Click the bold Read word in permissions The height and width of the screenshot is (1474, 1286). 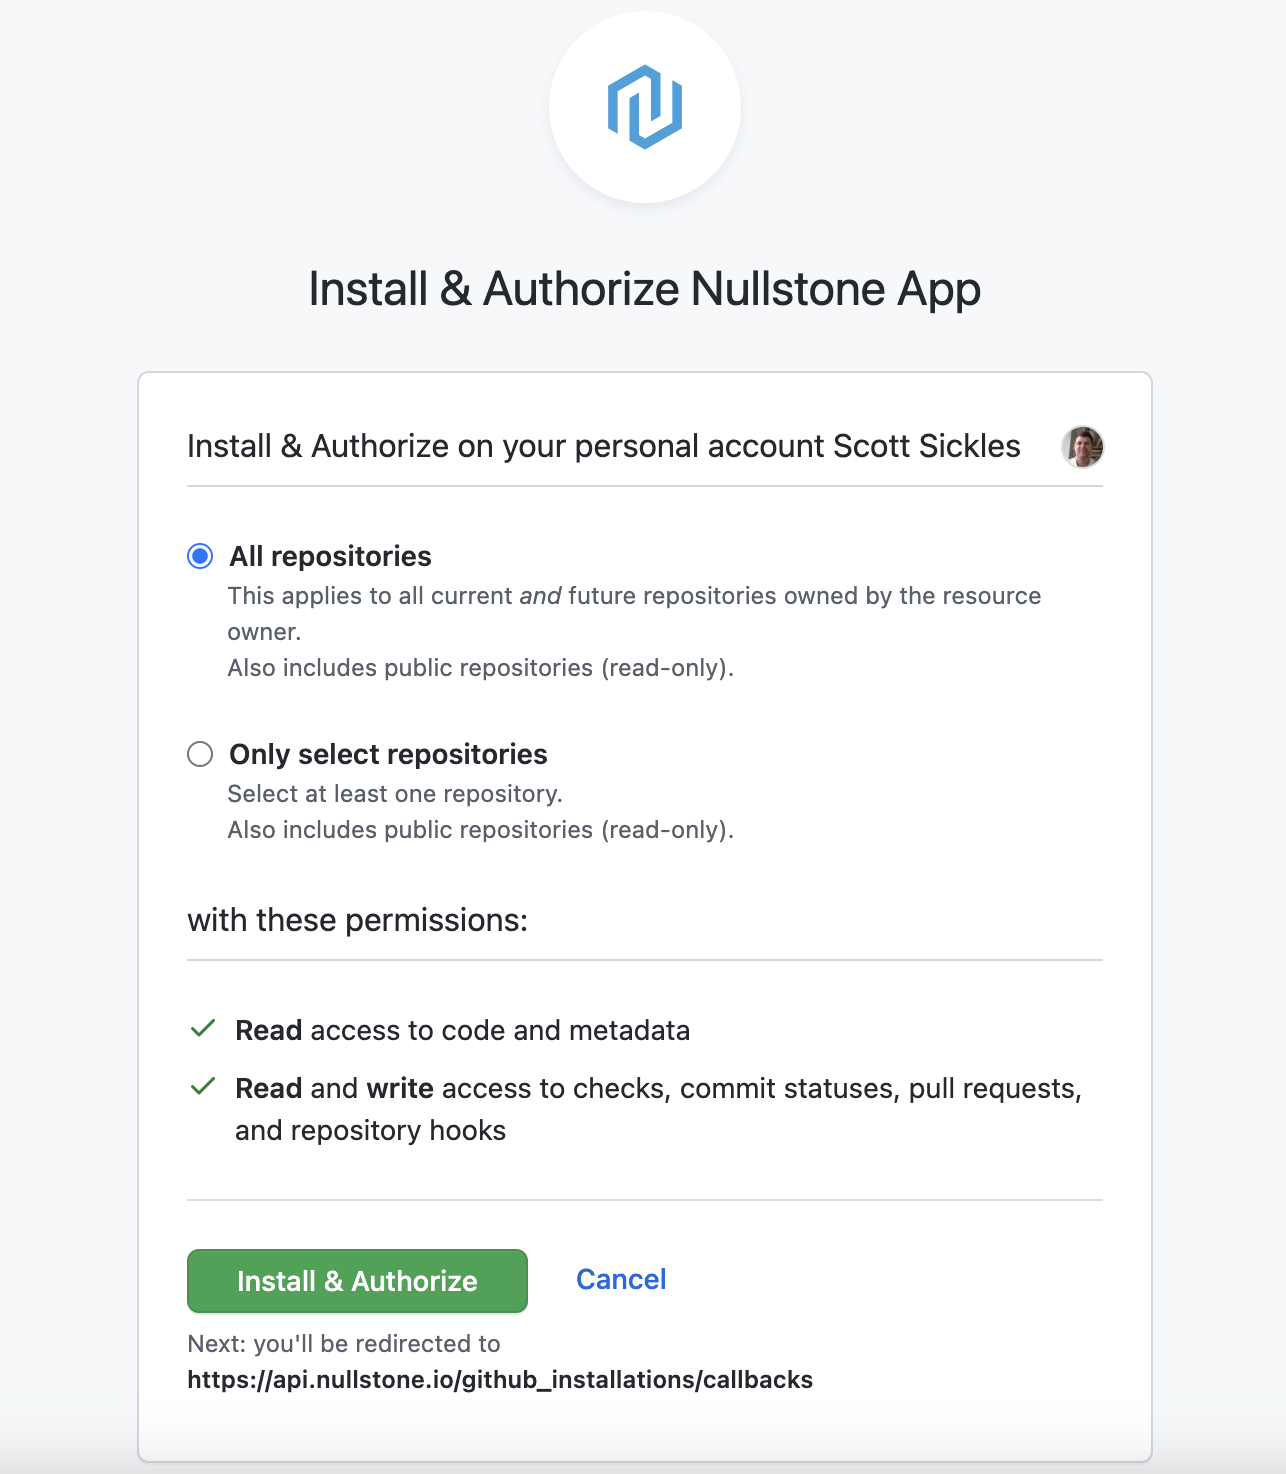[x=268, y=1029]
